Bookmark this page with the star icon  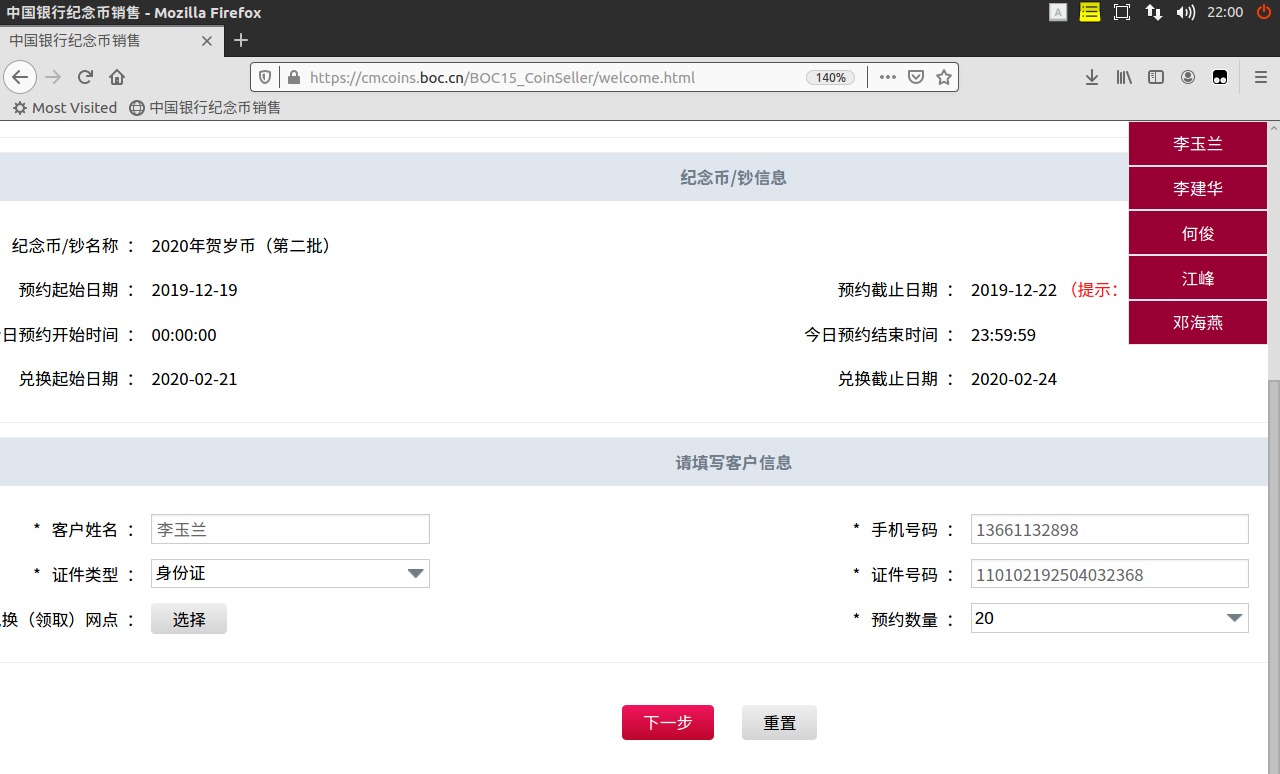pos(943,77)
